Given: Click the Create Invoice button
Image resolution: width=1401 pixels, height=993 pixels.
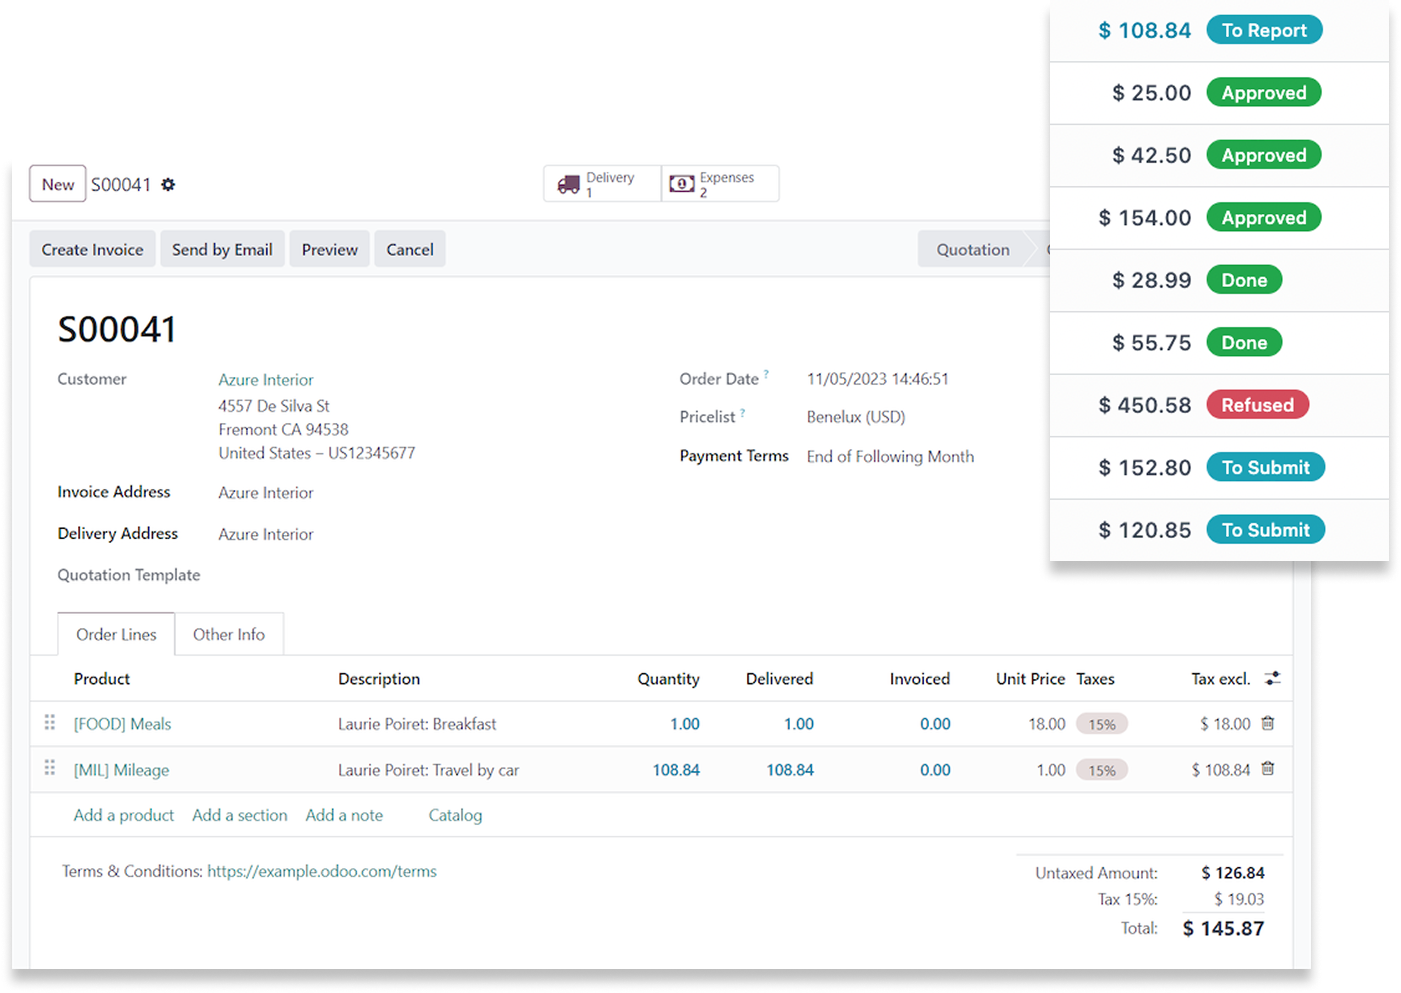Looking at the screenshot, I should 92,250.
